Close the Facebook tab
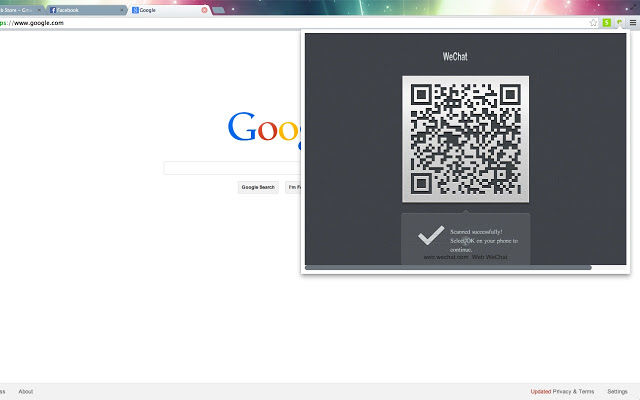 122,10
